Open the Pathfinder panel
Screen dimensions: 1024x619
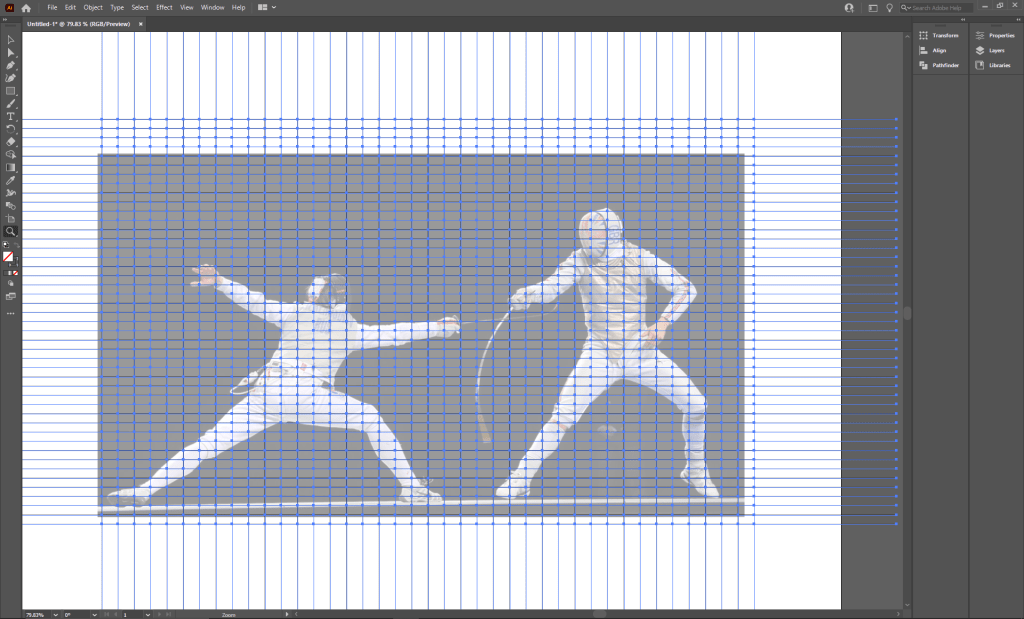click(939, 65)
